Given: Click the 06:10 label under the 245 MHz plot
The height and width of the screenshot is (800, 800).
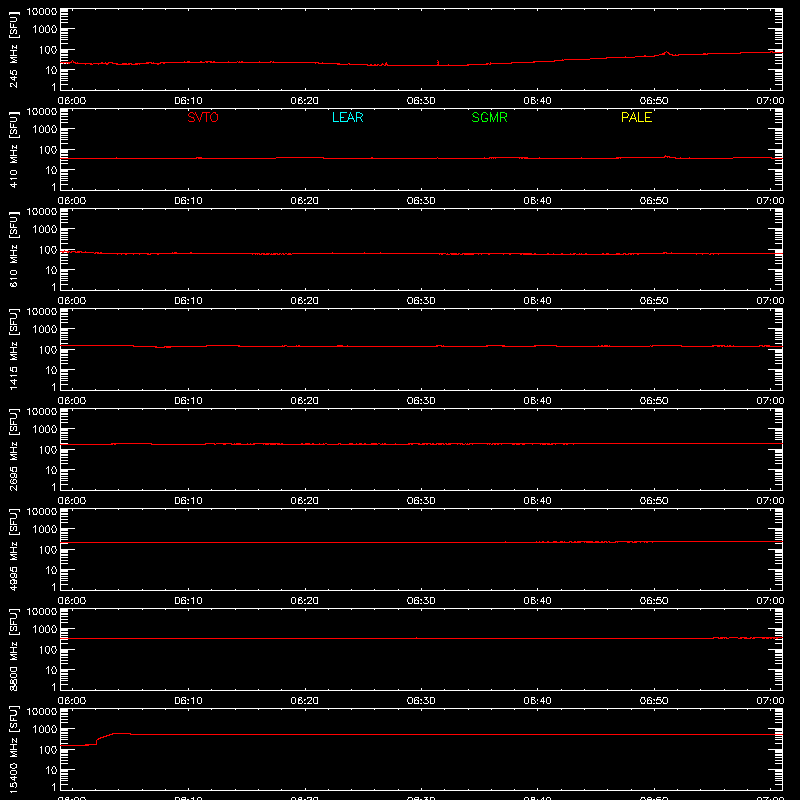Looking at the screenshot, I should coord(188,101).
